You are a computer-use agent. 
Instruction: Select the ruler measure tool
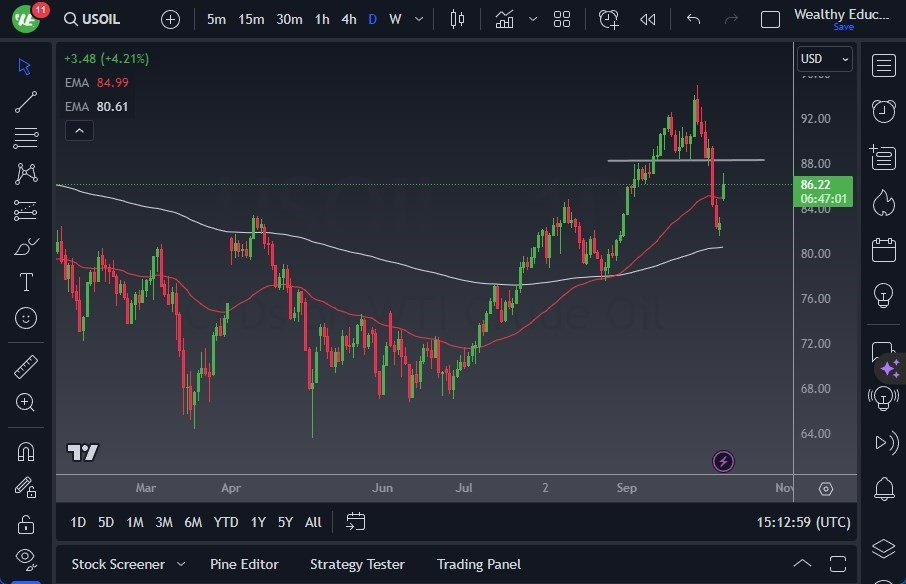coord(26,366)
